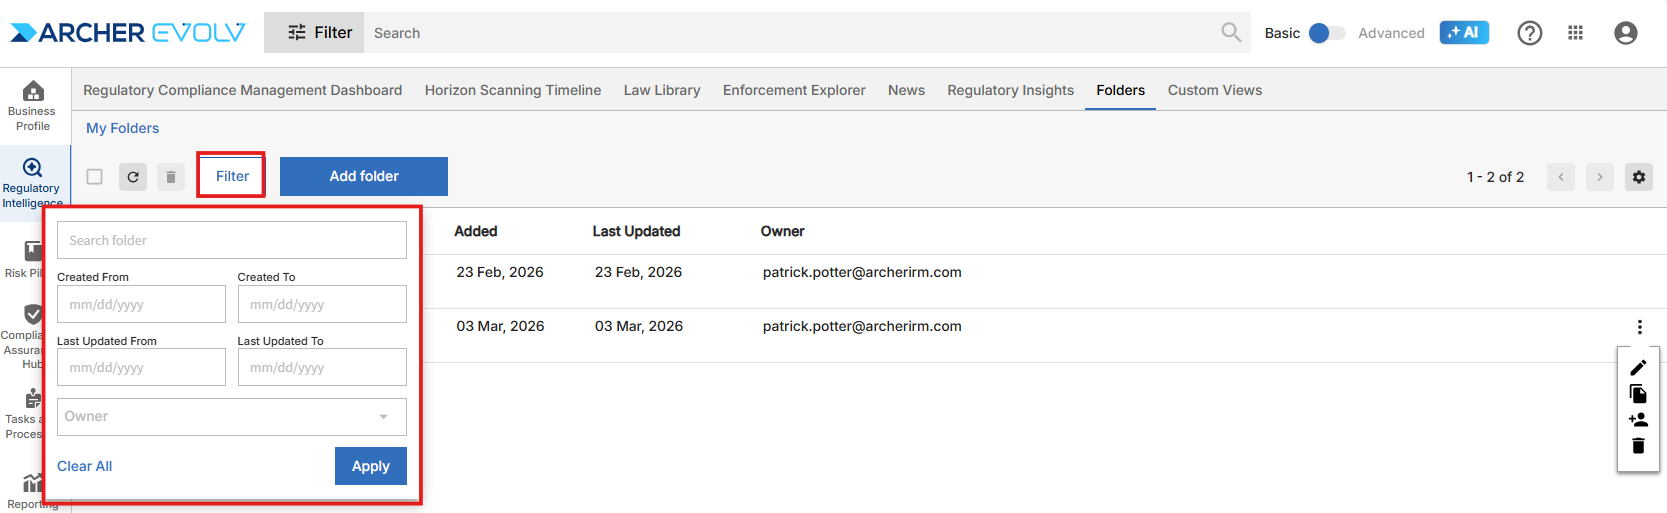Switch to the Law Library tab
1667x513 pixels.
(x=662, y=90)
